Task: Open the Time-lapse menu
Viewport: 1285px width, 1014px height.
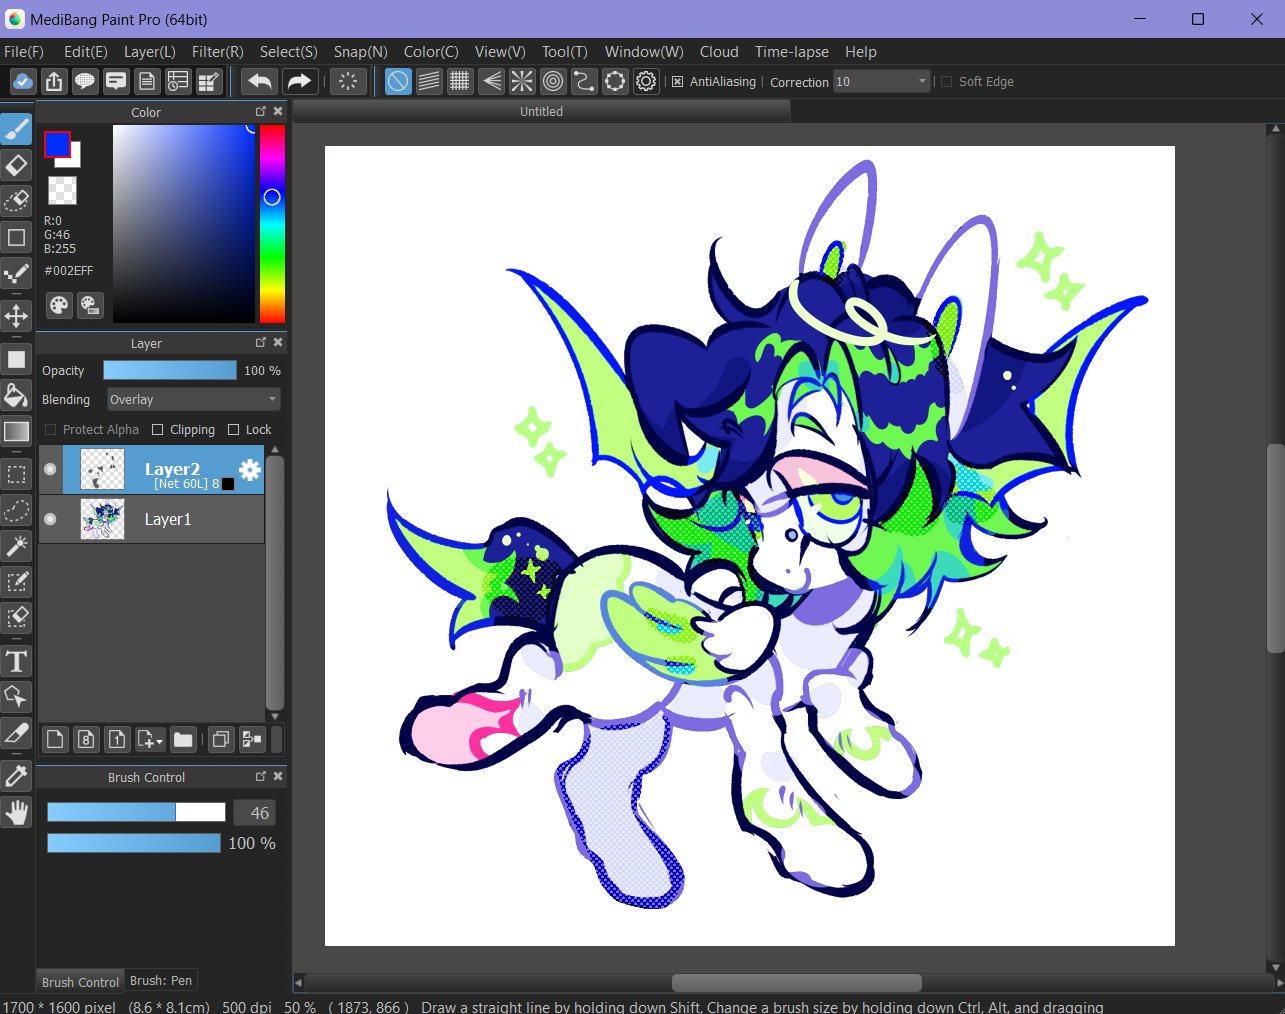Action: (792, 52)
